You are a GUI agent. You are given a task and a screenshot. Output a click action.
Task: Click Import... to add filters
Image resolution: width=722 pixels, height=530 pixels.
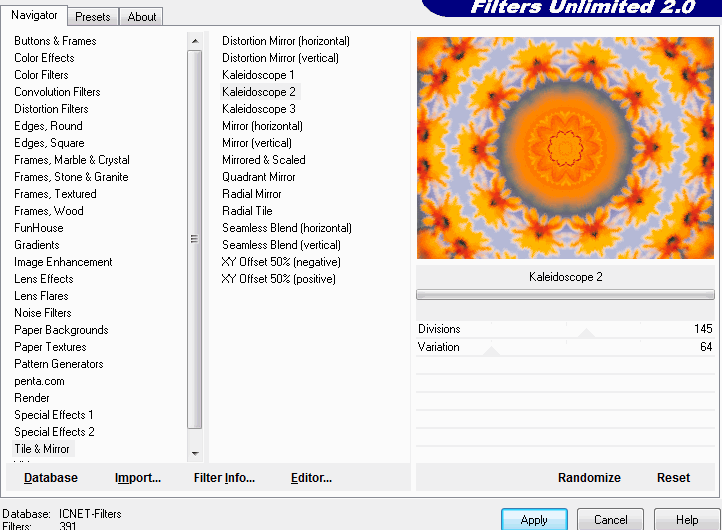click(138, 478)
